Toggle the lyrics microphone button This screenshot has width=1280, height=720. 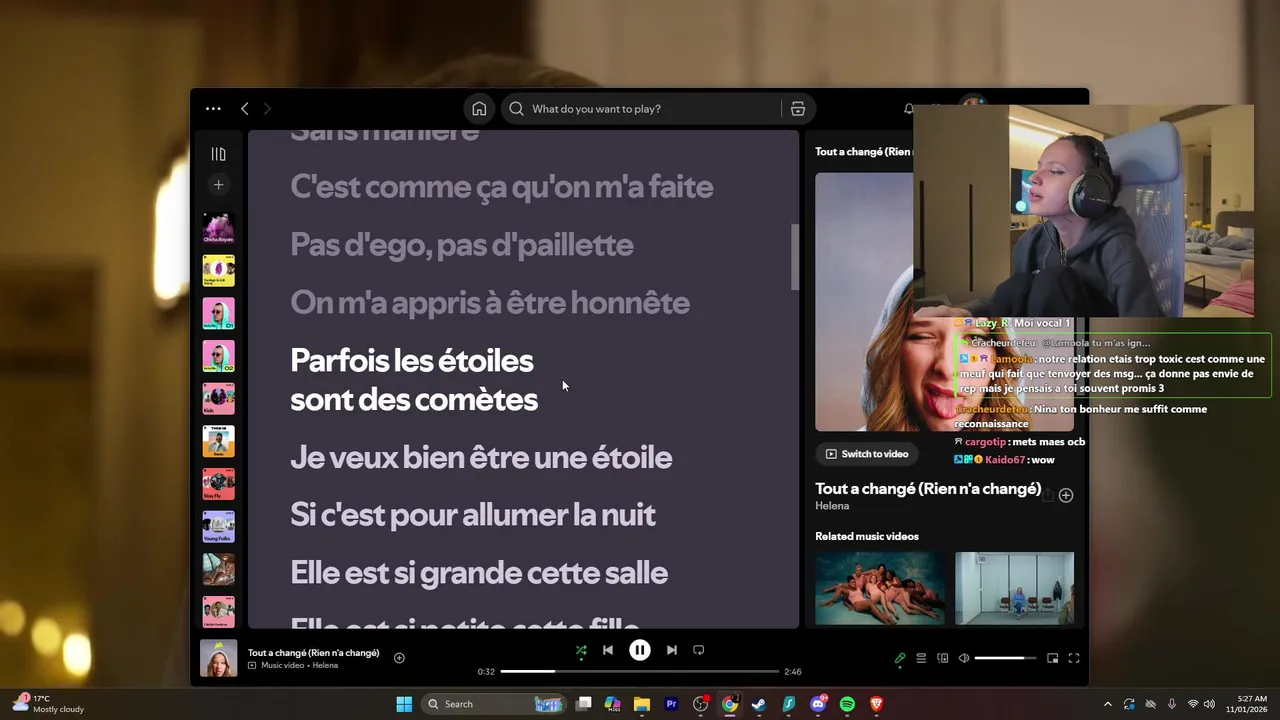tap(900, 658)
